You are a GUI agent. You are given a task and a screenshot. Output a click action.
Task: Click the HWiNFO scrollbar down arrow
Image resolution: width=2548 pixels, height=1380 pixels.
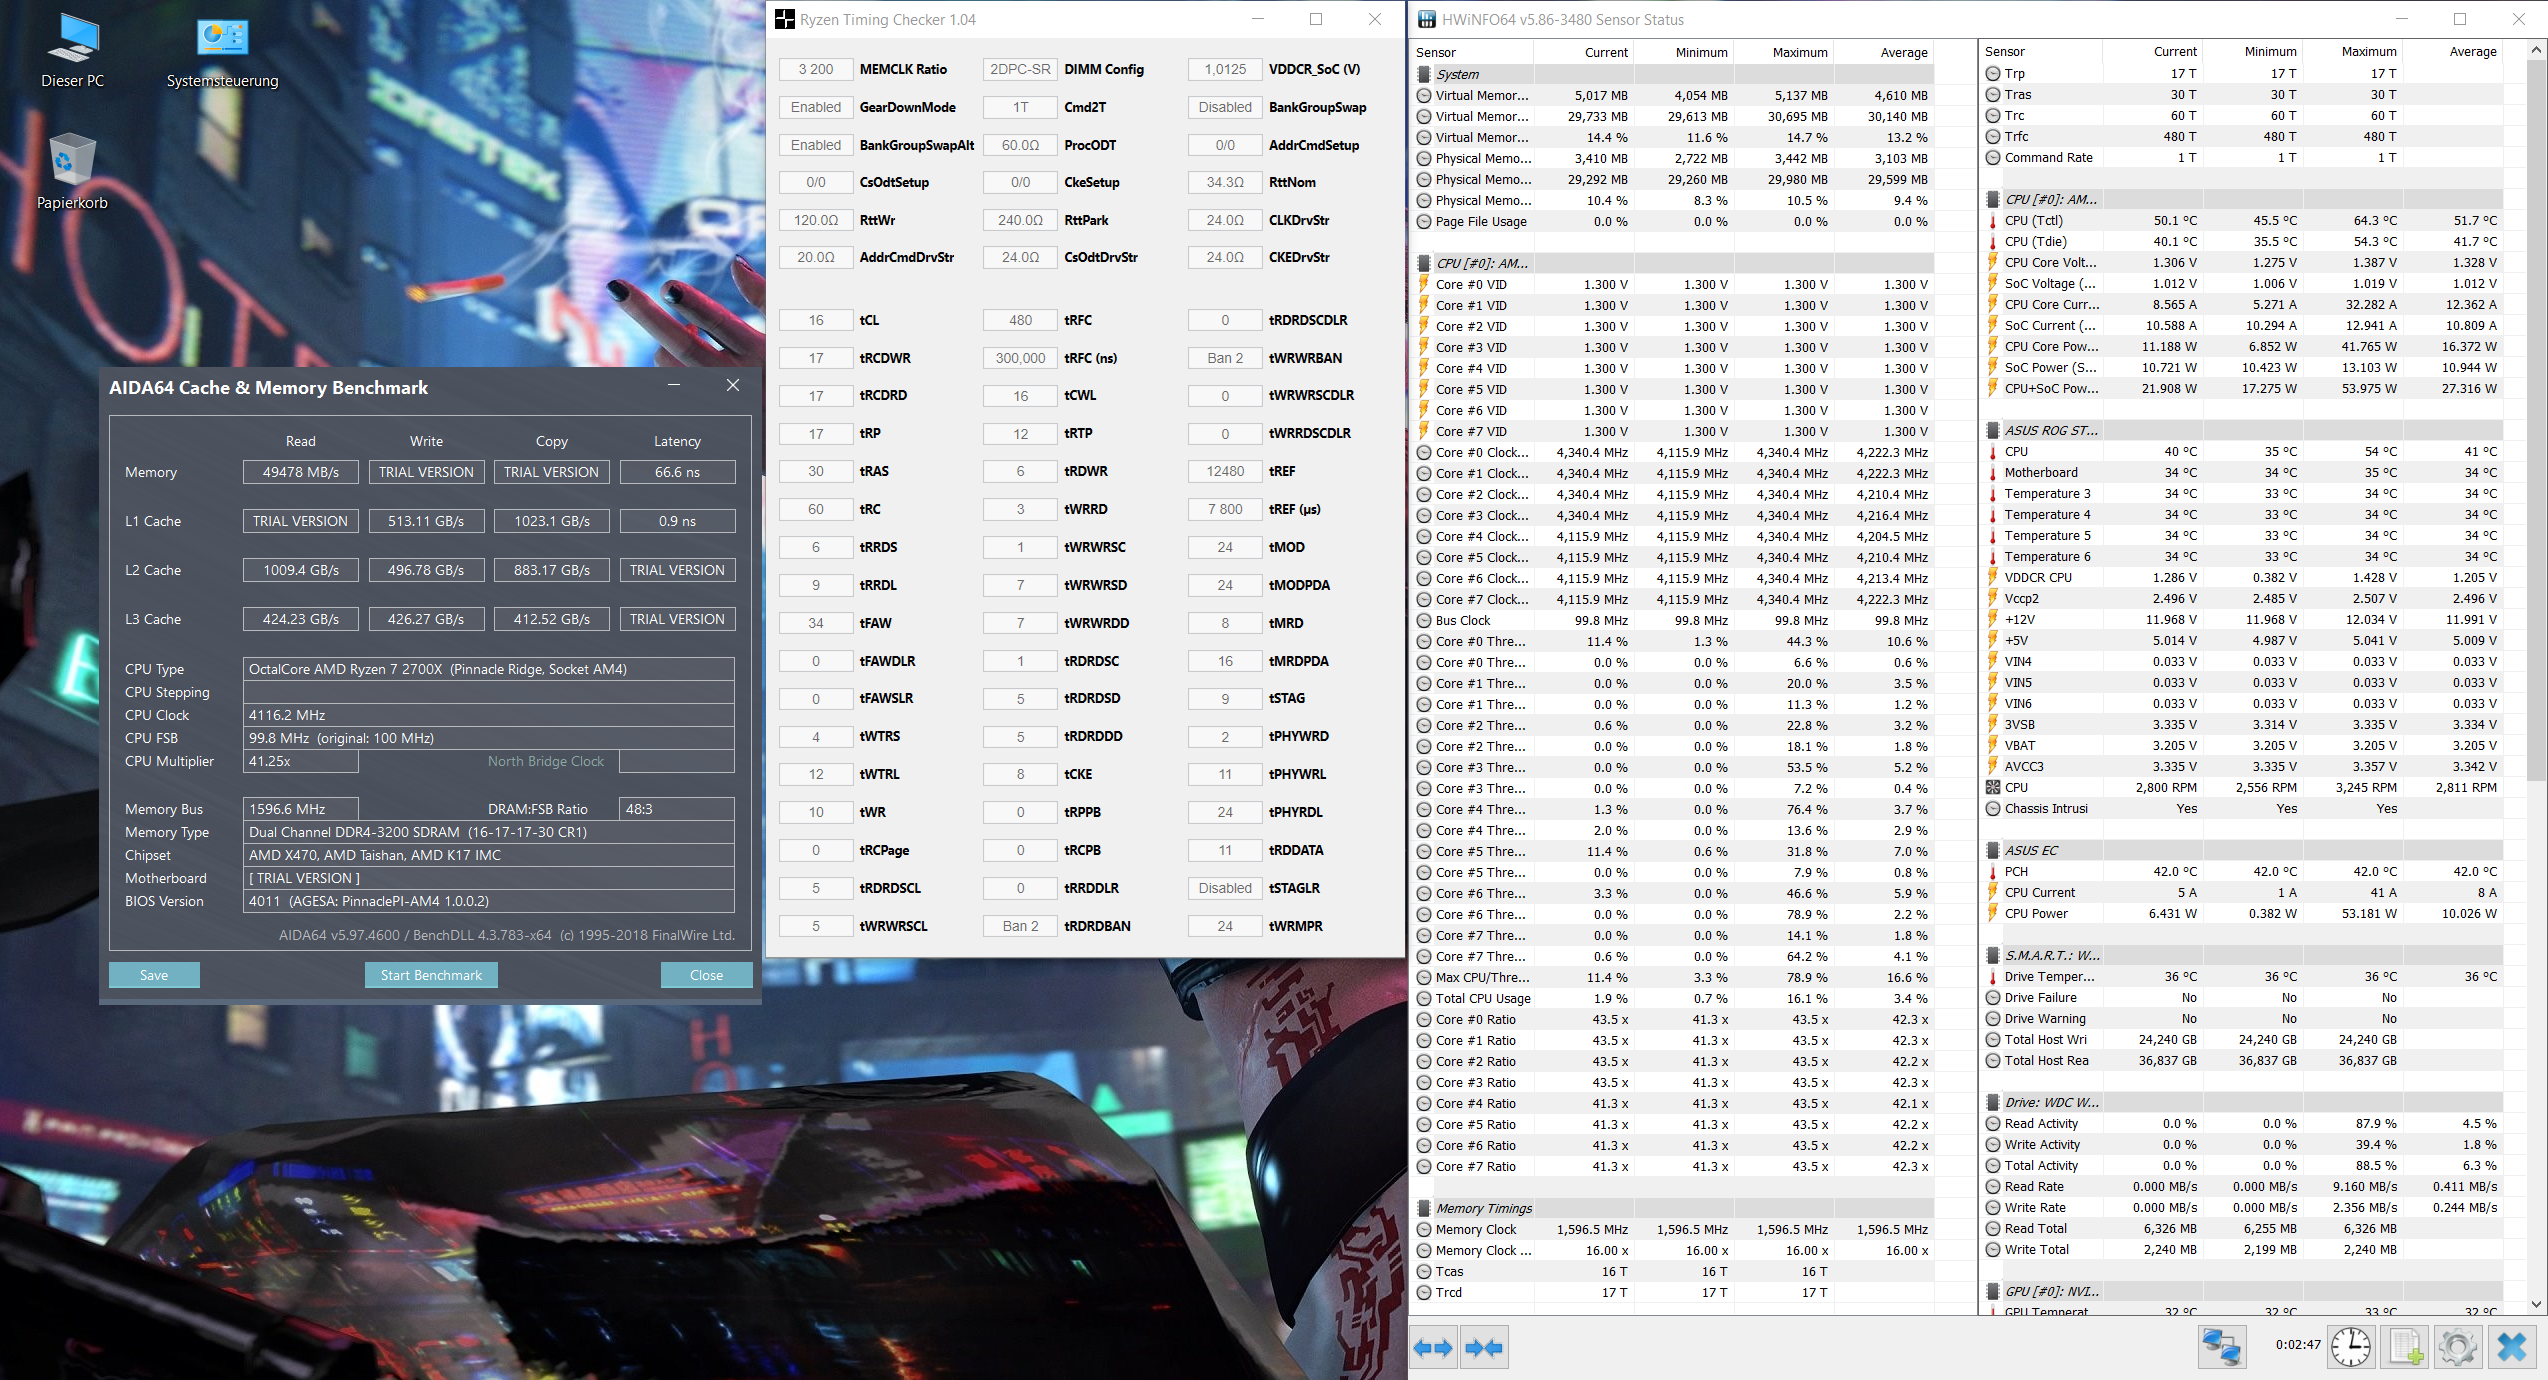(2536, 1304)
